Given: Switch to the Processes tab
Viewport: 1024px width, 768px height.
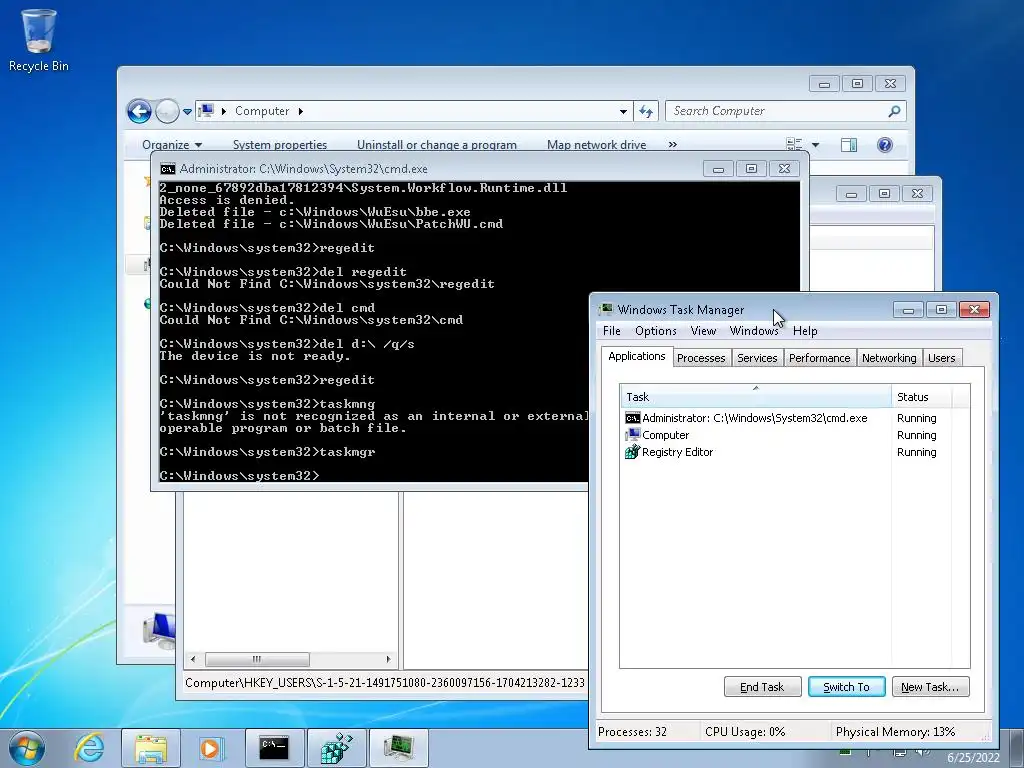Looking at the screenshot, I should [x=701, y=358].
